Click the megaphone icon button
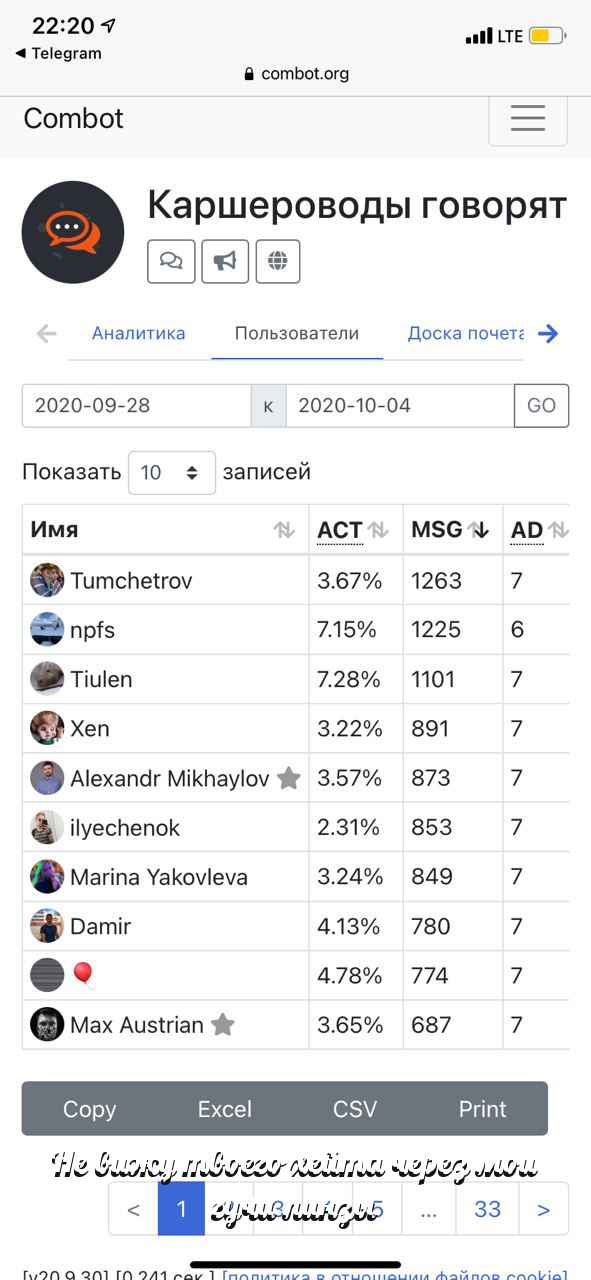This screenshot has width=591, height=1280. point(225,261)
